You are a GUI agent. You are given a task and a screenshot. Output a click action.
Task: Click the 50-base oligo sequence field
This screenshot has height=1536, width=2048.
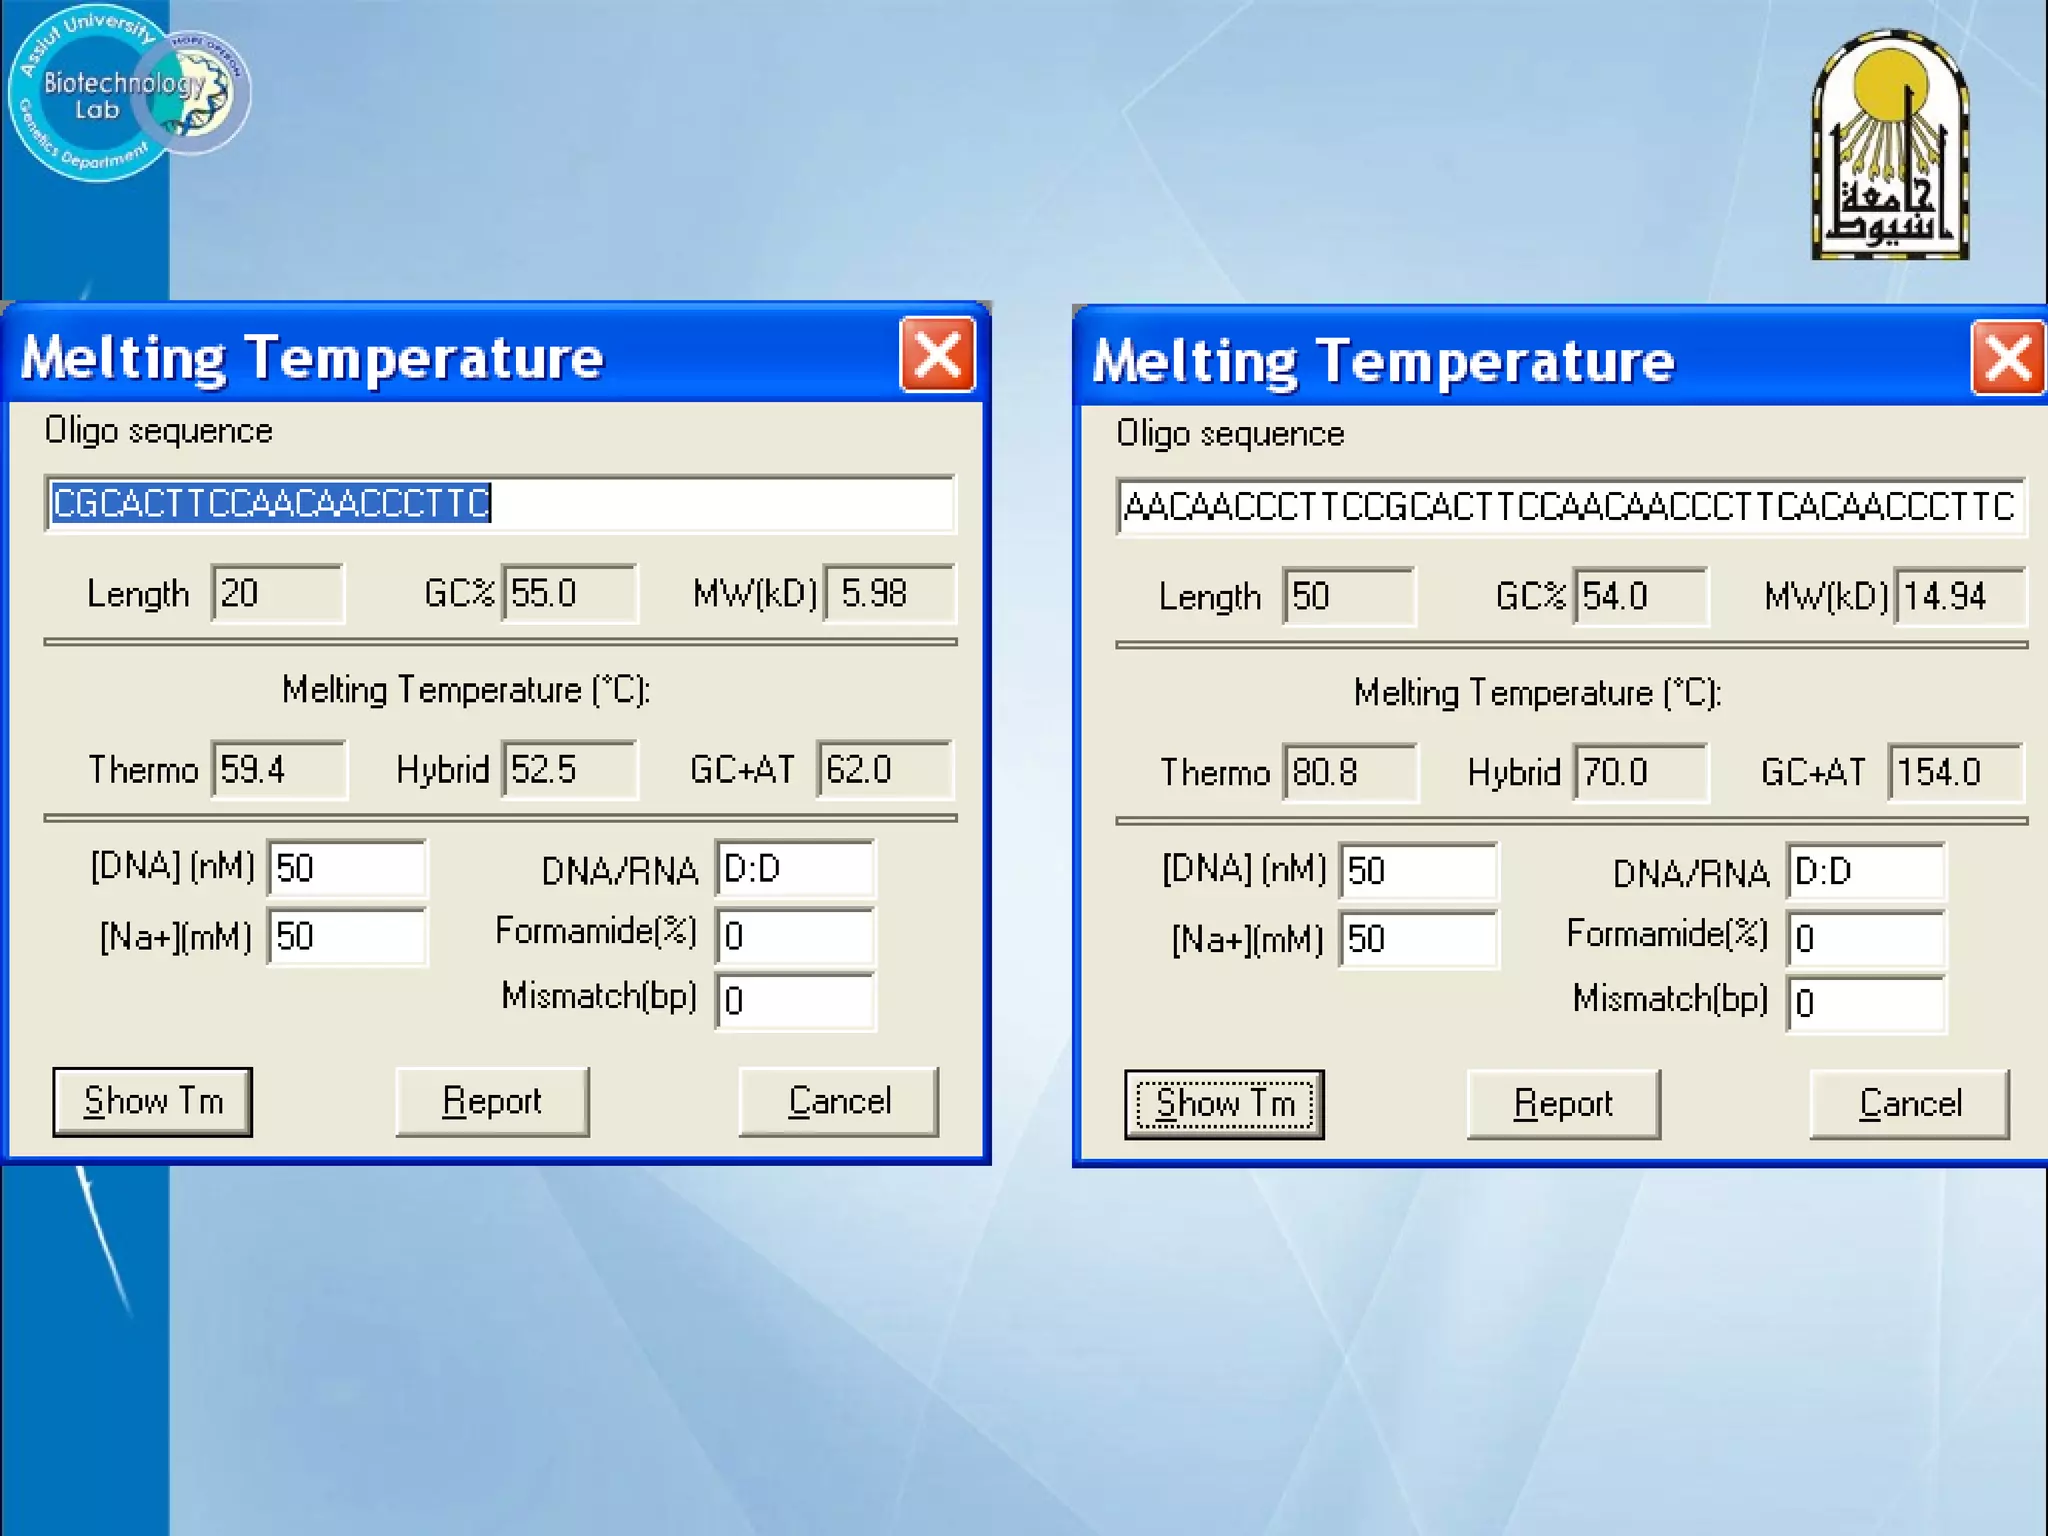1570,506
